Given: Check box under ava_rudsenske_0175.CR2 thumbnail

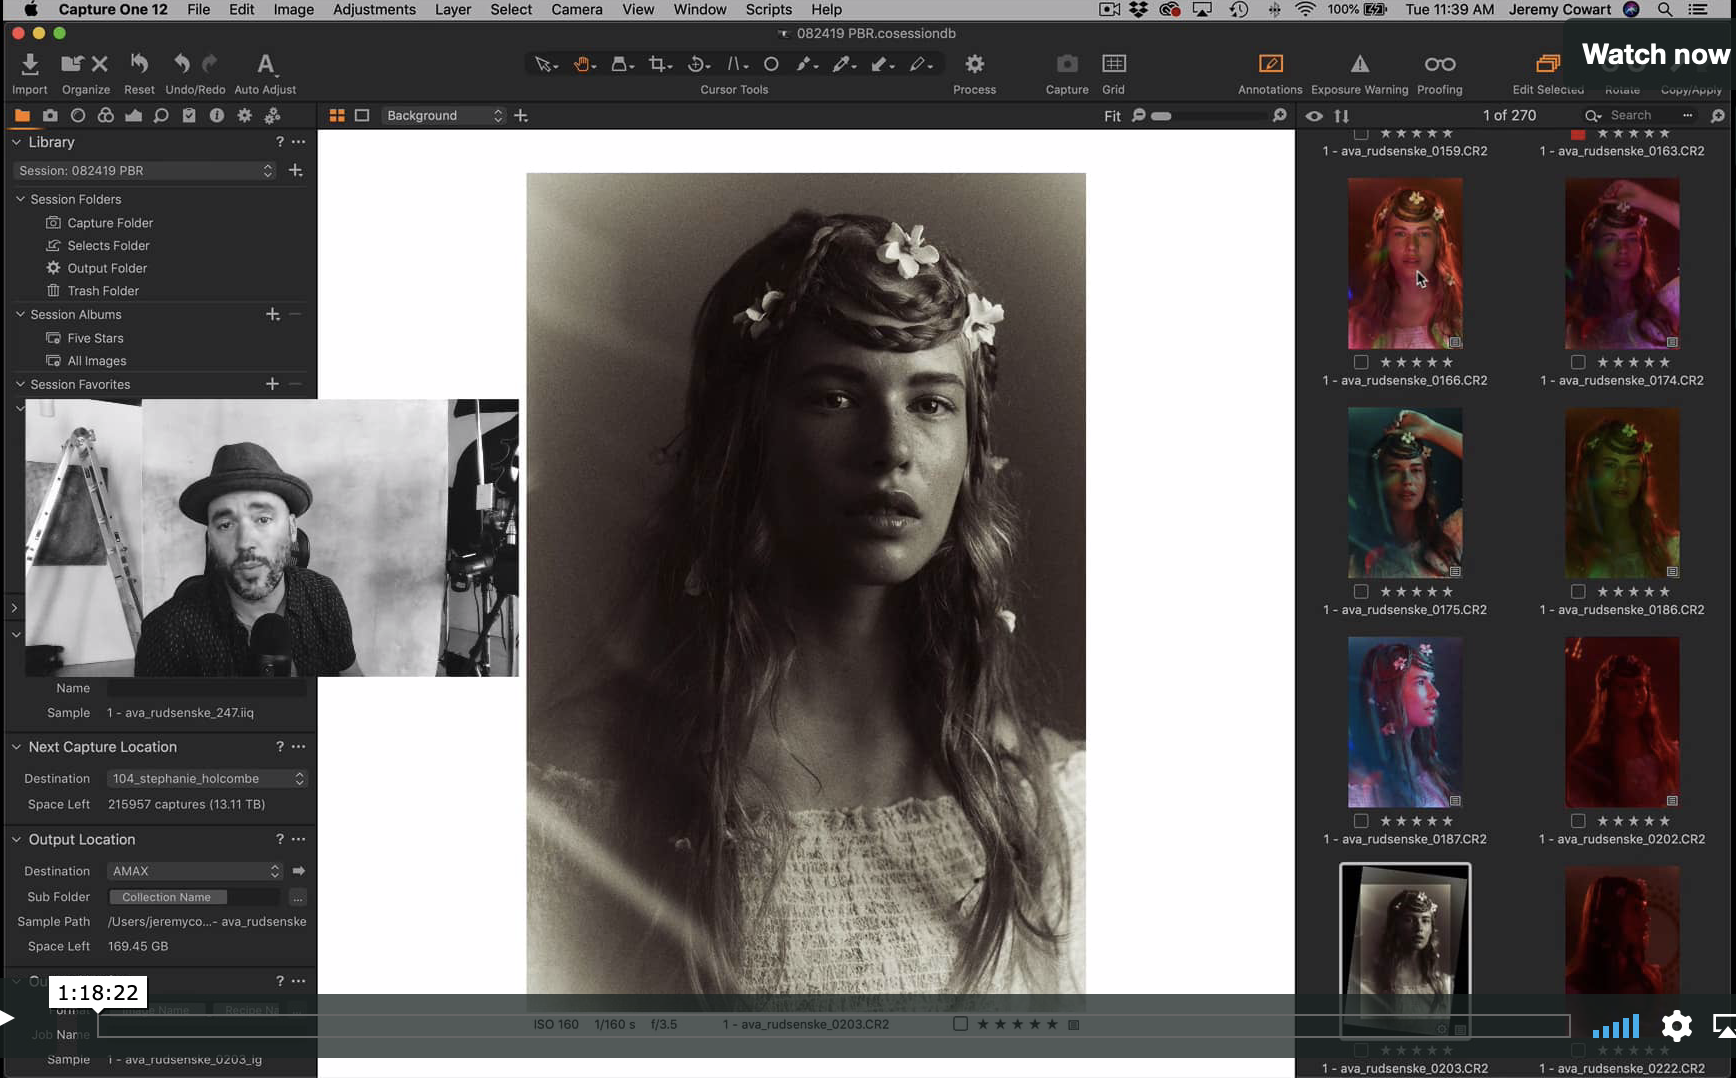Looking at the screenshot, I should coord(1360,591).
